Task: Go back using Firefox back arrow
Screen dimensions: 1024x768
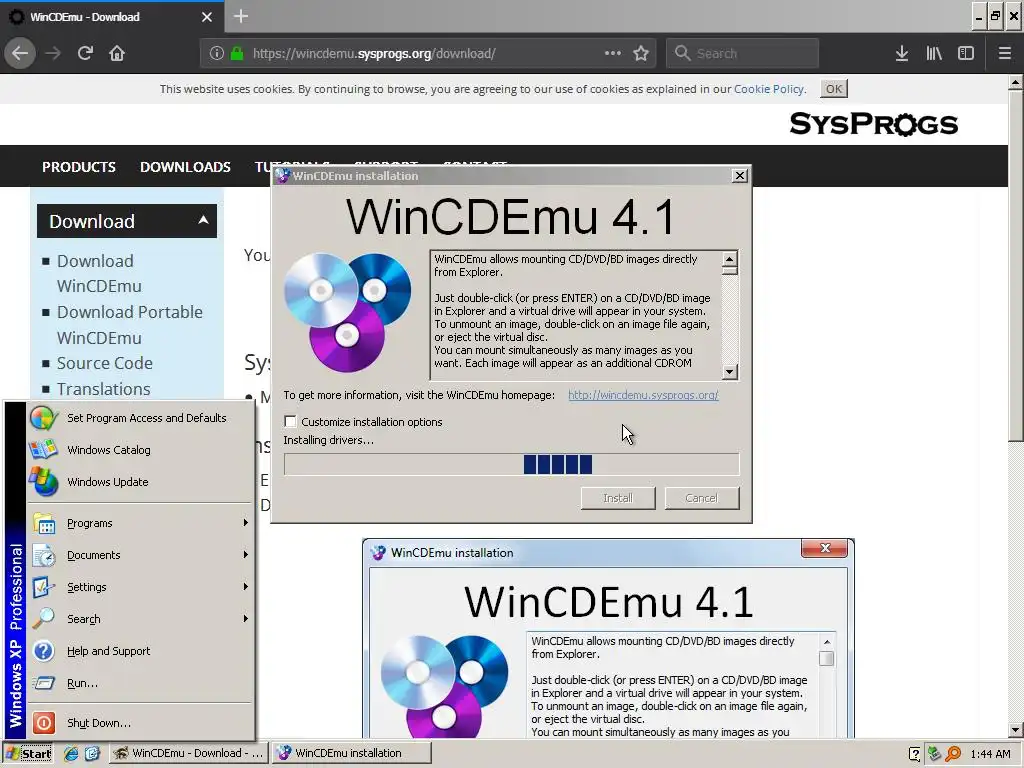Action: (x=20, y=53)
